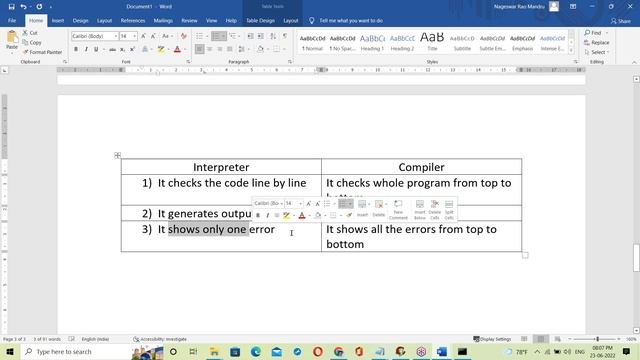Click the Replace button
The height and width of the screenshot is (360, 640).
[x=597, y=42]
